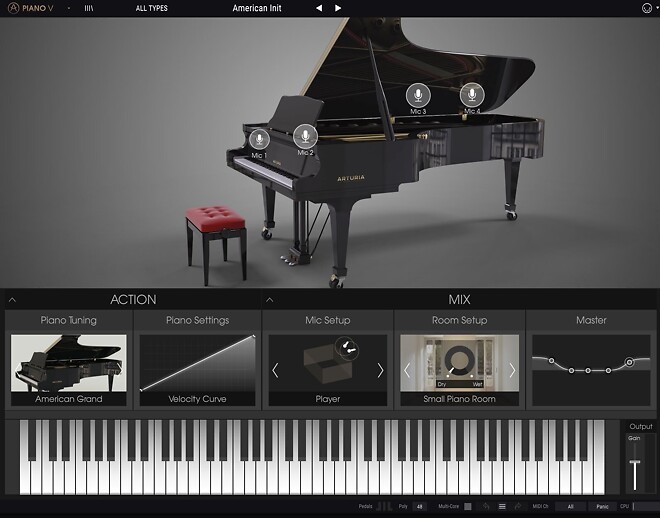
Task: Click the Panic button
Action: [602, 507]
